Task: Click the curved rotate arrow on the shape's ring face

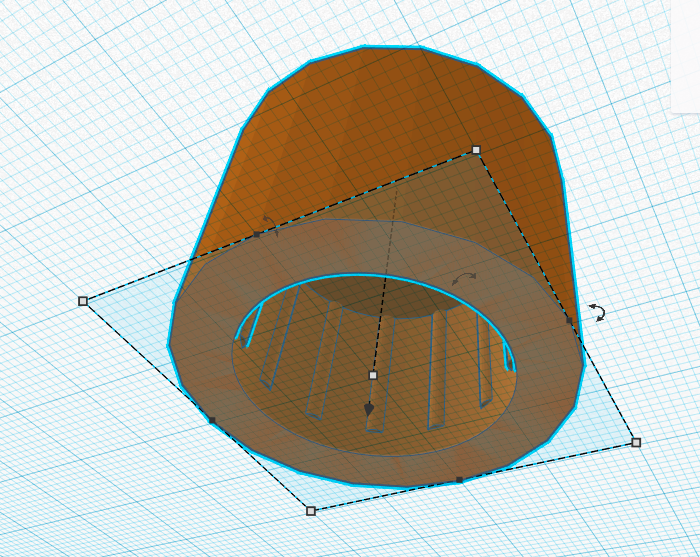Action: click(464, 279)
